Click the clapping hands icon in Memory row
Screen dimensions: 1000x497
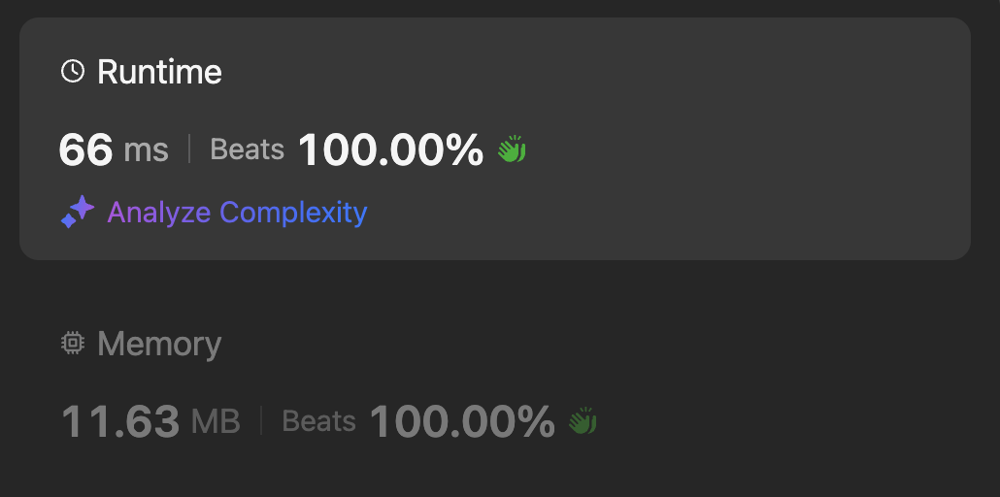(583, 421)
